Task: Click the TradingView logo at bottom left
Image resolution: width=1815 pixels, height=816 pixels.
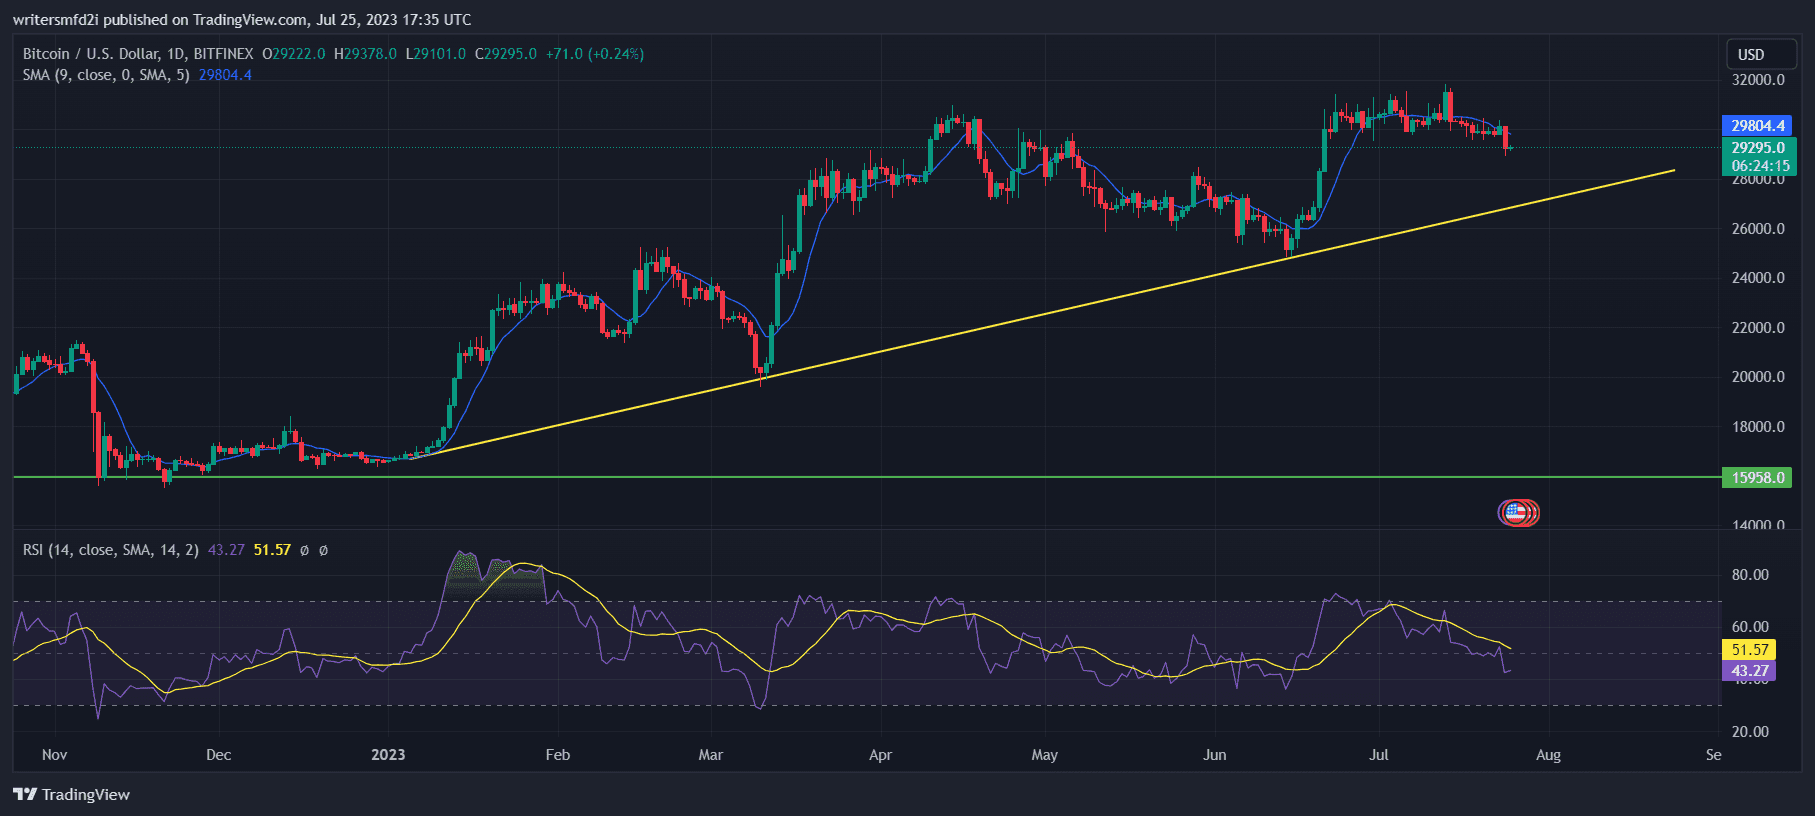Action: point(71,794)
